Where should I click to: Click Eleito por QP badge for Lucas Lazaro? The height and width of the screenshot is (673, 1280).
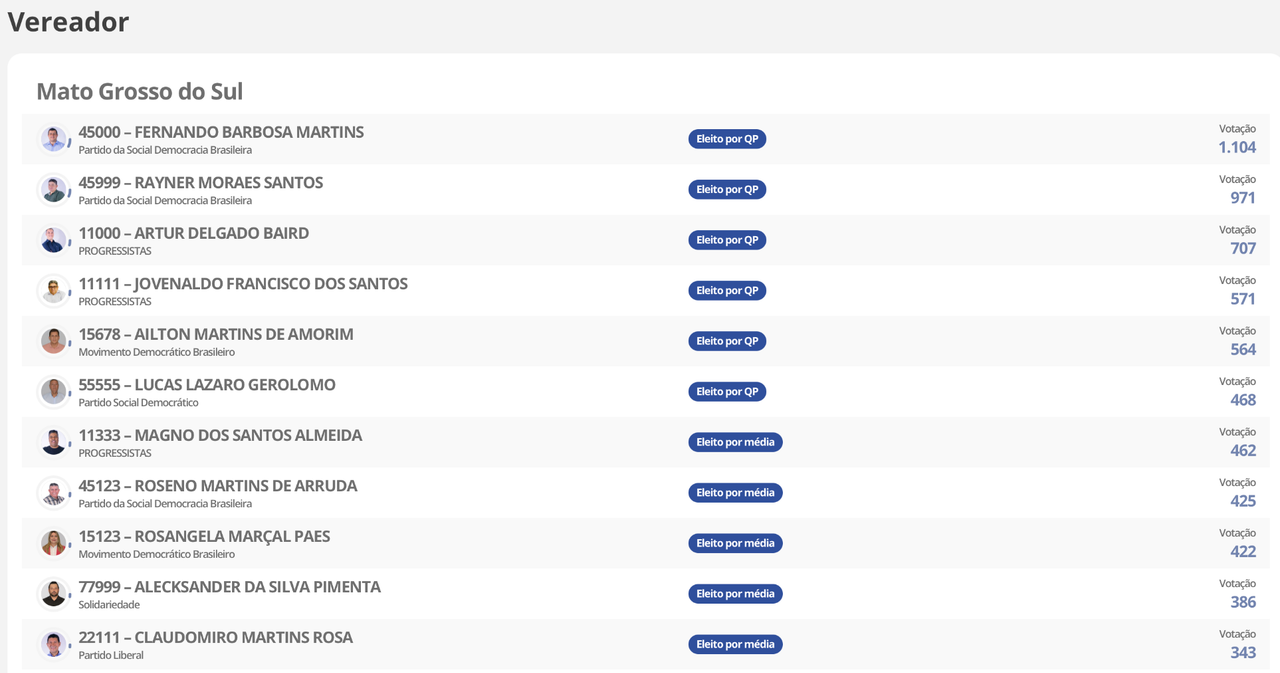click(x=727, y=391)
